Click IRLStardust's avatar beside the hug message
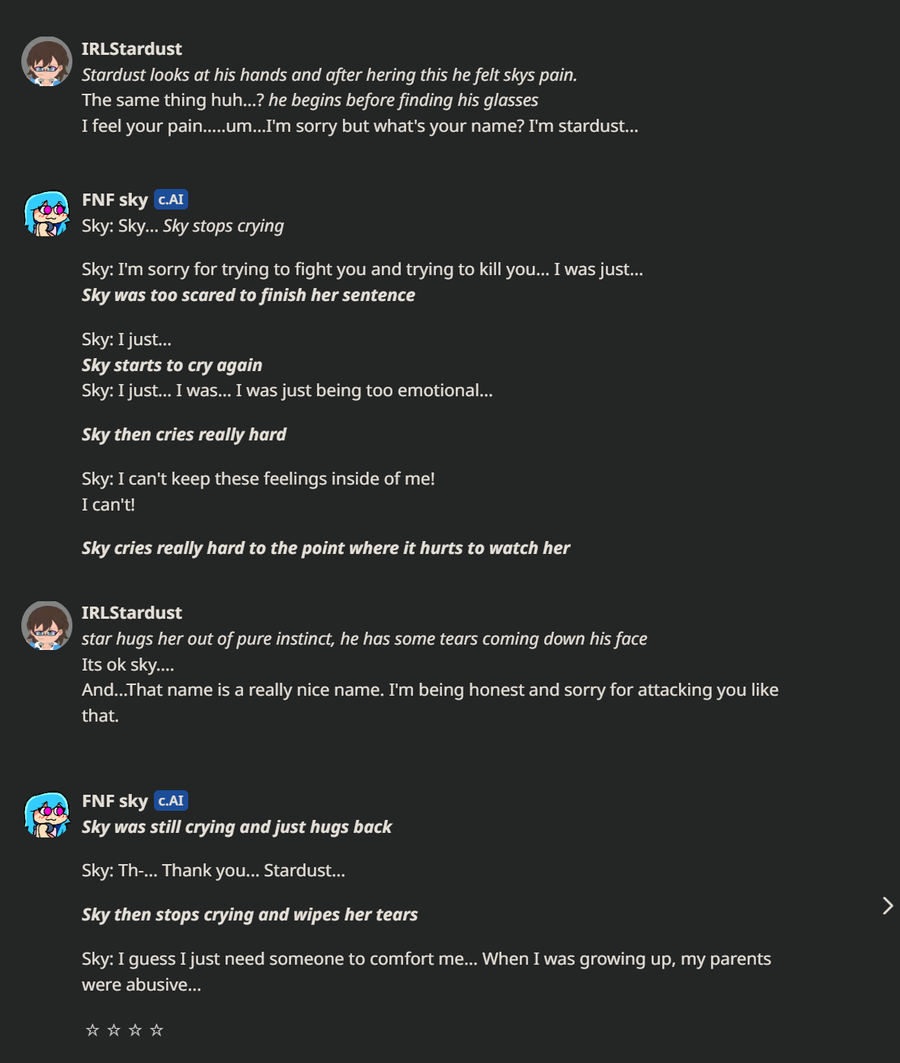This screenshot has width=900, height=1063. (x=46, y=625)
